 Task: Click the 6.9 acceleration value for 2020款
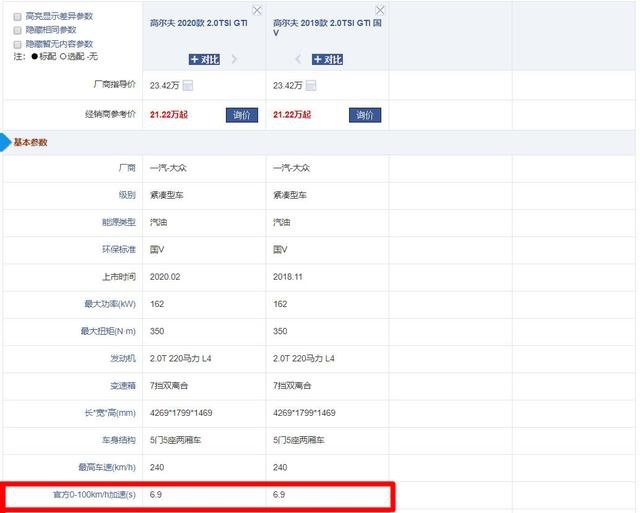(x=156, y=495)
